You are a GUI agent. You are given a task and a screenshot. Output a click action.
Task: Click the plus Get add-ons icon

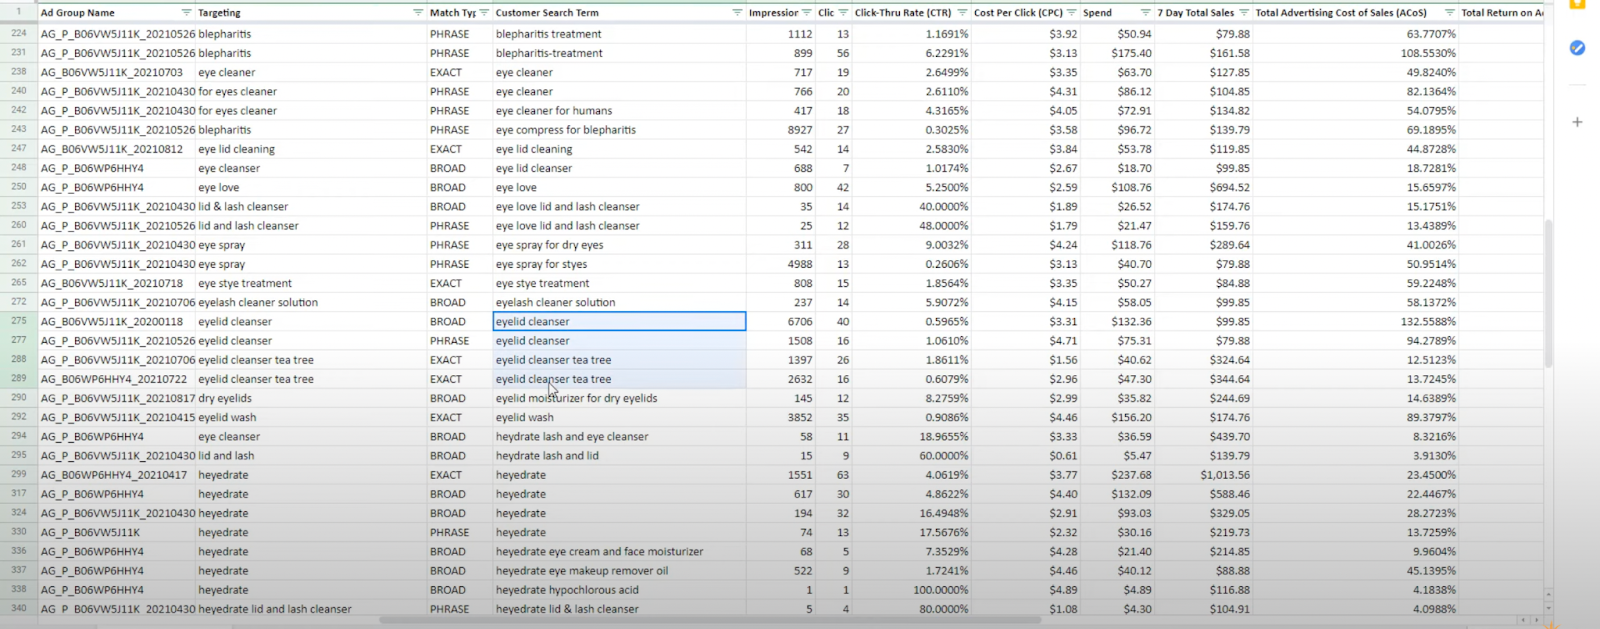pyautogui.click(x=1577, y=122)
